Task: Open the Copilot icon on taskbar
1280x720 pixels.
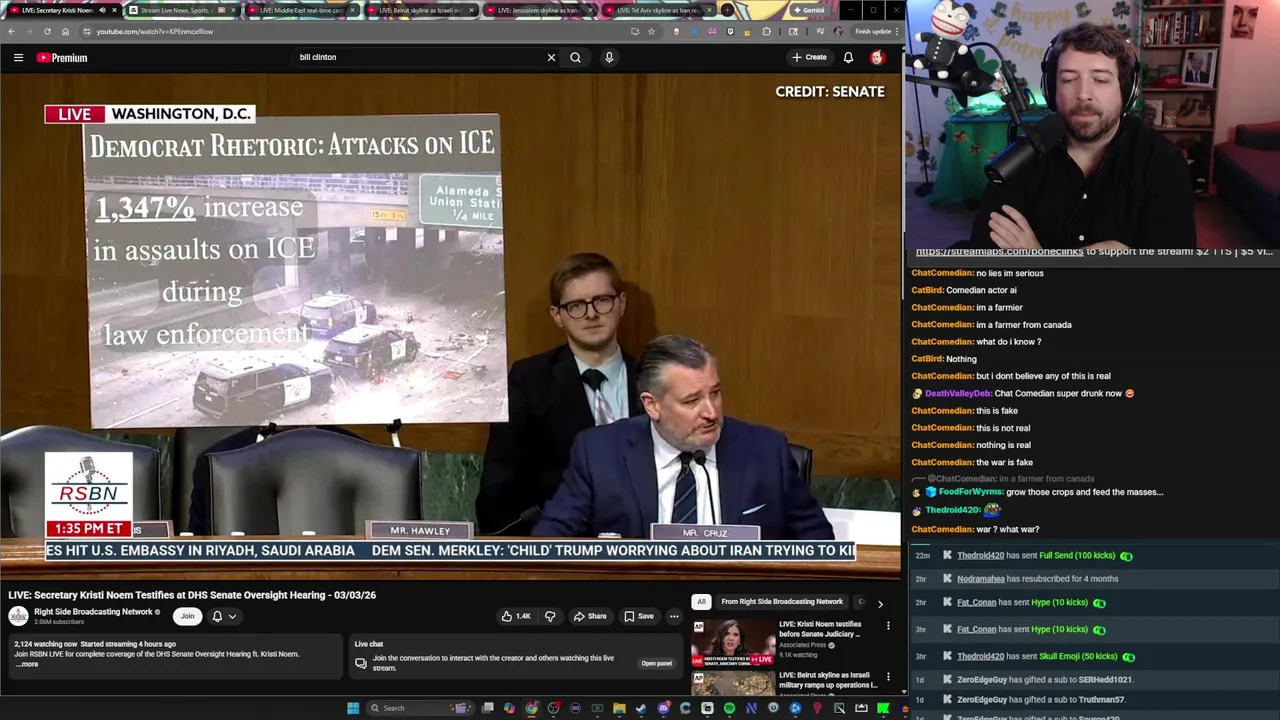Action: pyautogui.click(x=509, y=708)
